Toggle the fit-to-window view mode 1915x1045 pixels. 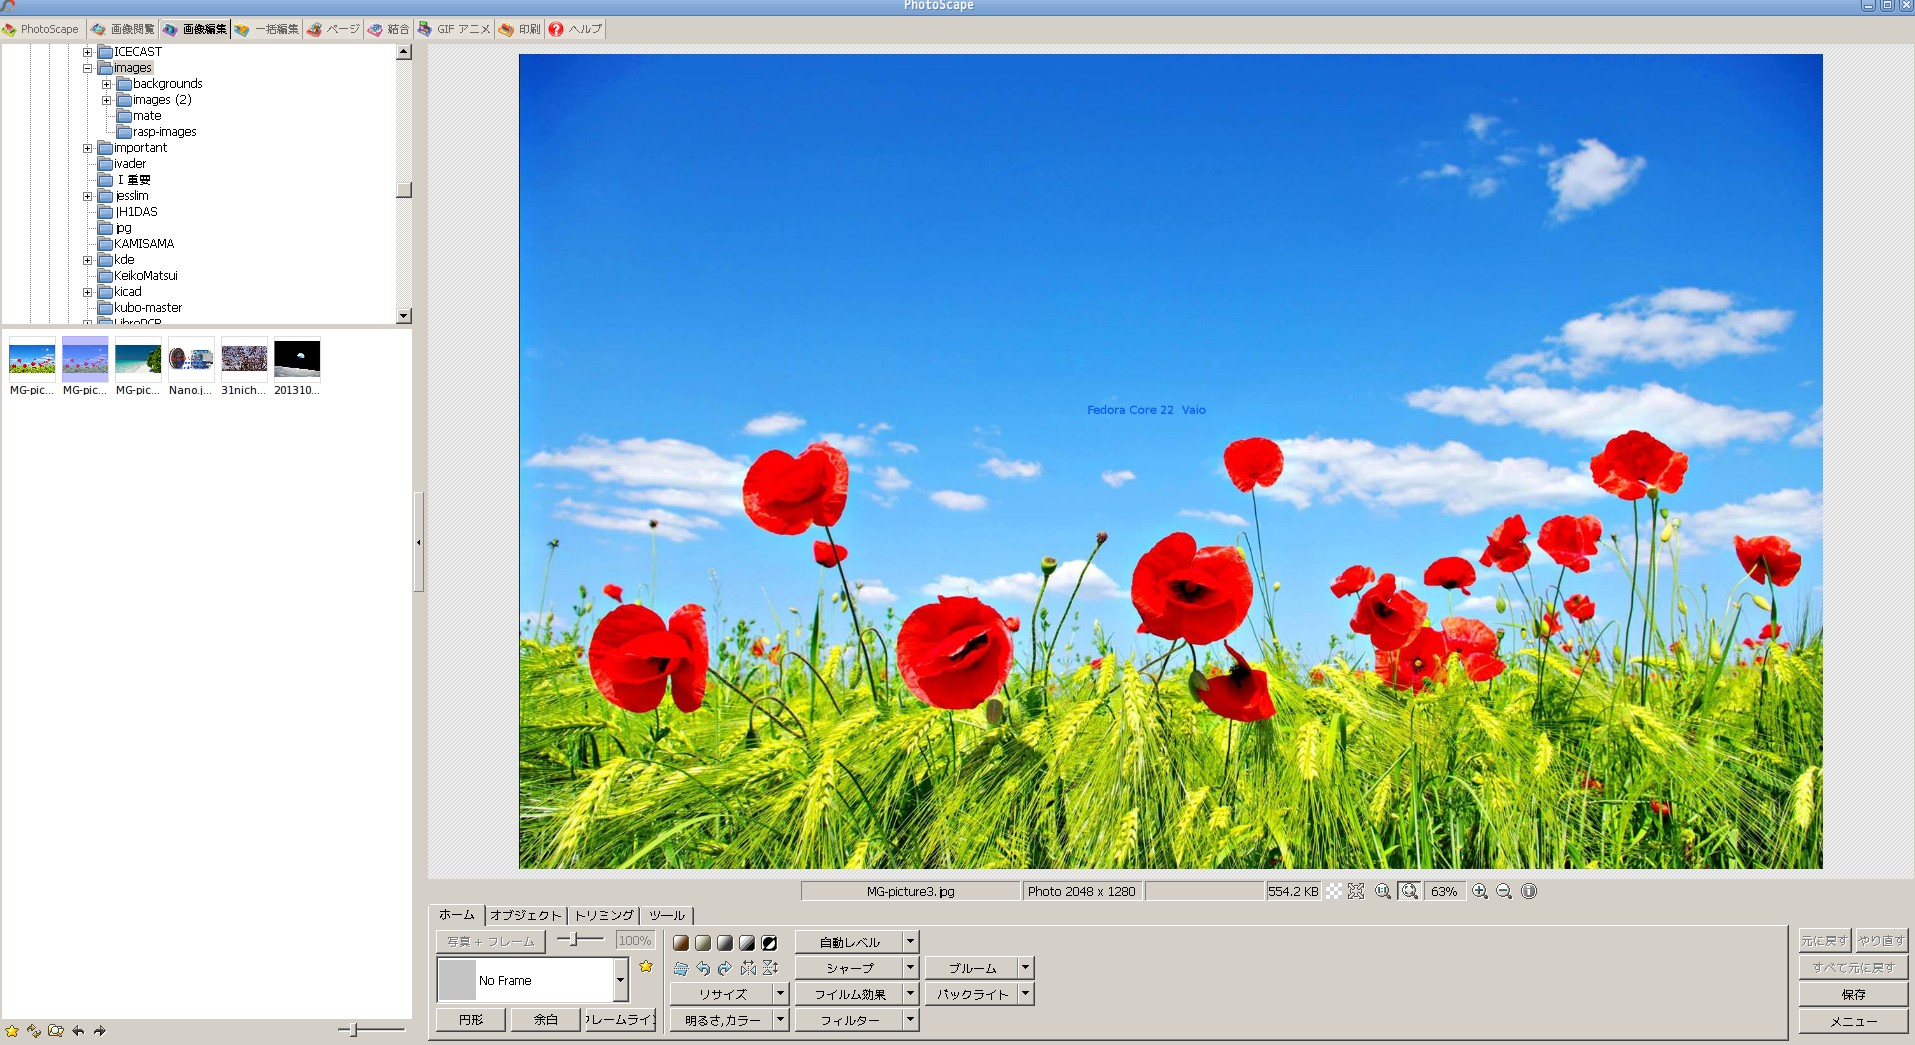[1409, 891]
